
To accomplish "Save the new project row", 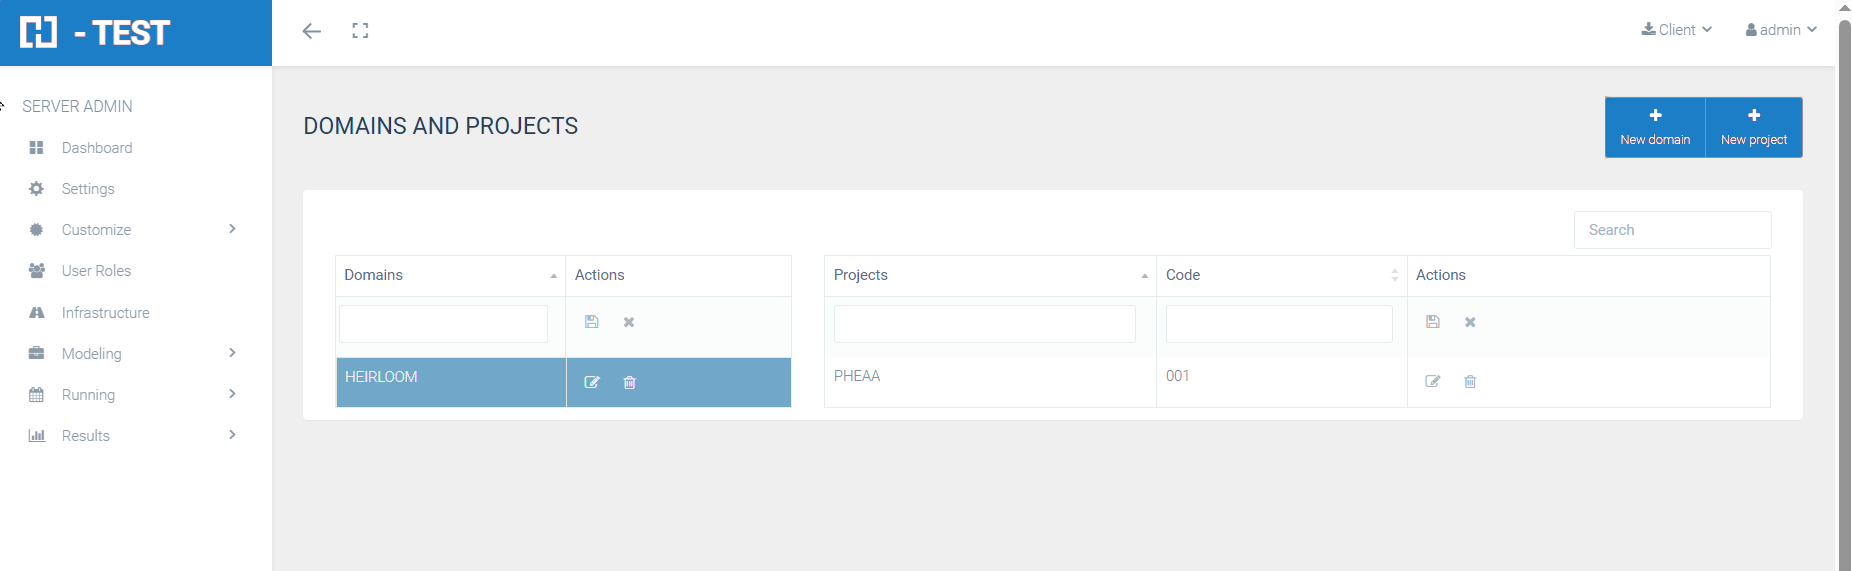I will [x=1433, y=322].
